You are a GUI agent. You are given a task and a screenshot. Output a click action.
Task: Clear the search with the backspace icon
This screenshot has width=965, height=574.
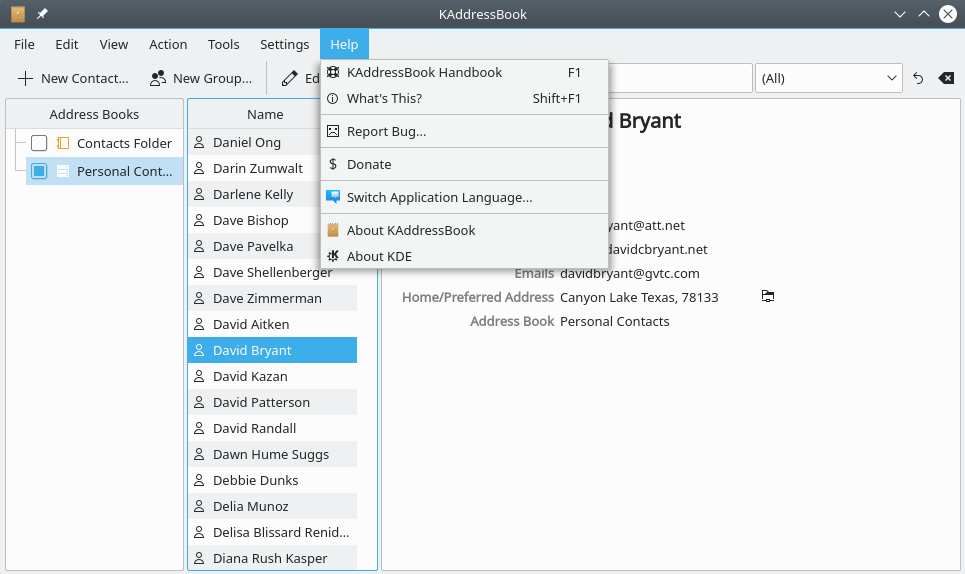pos(946,78)
